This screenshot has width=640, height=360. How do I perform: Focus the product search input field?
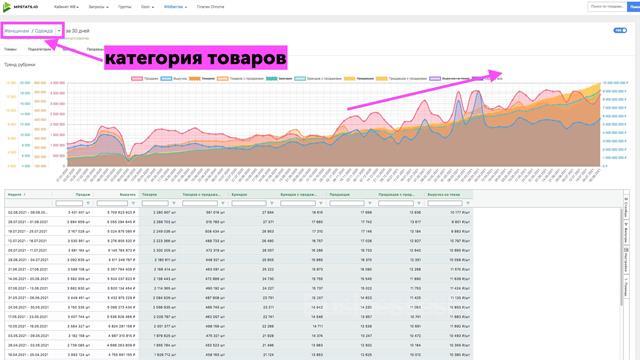607,7
